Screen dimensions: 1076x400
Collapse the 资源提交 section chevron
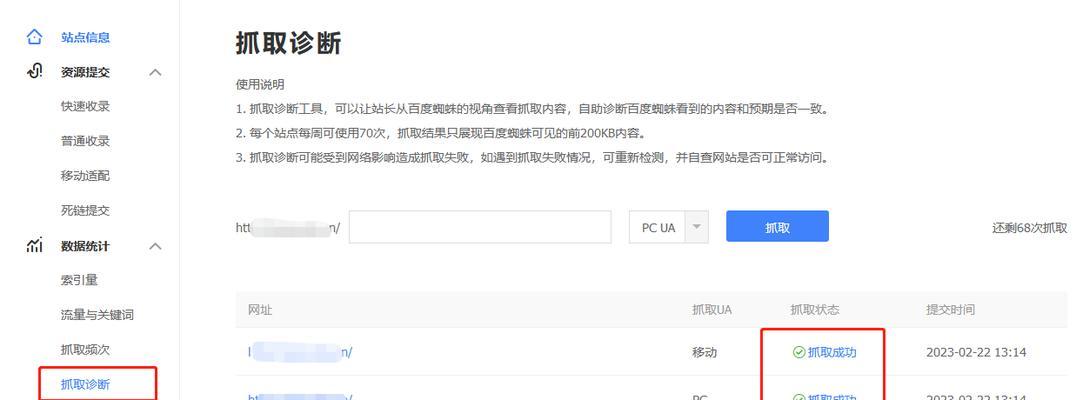[156, 72]
